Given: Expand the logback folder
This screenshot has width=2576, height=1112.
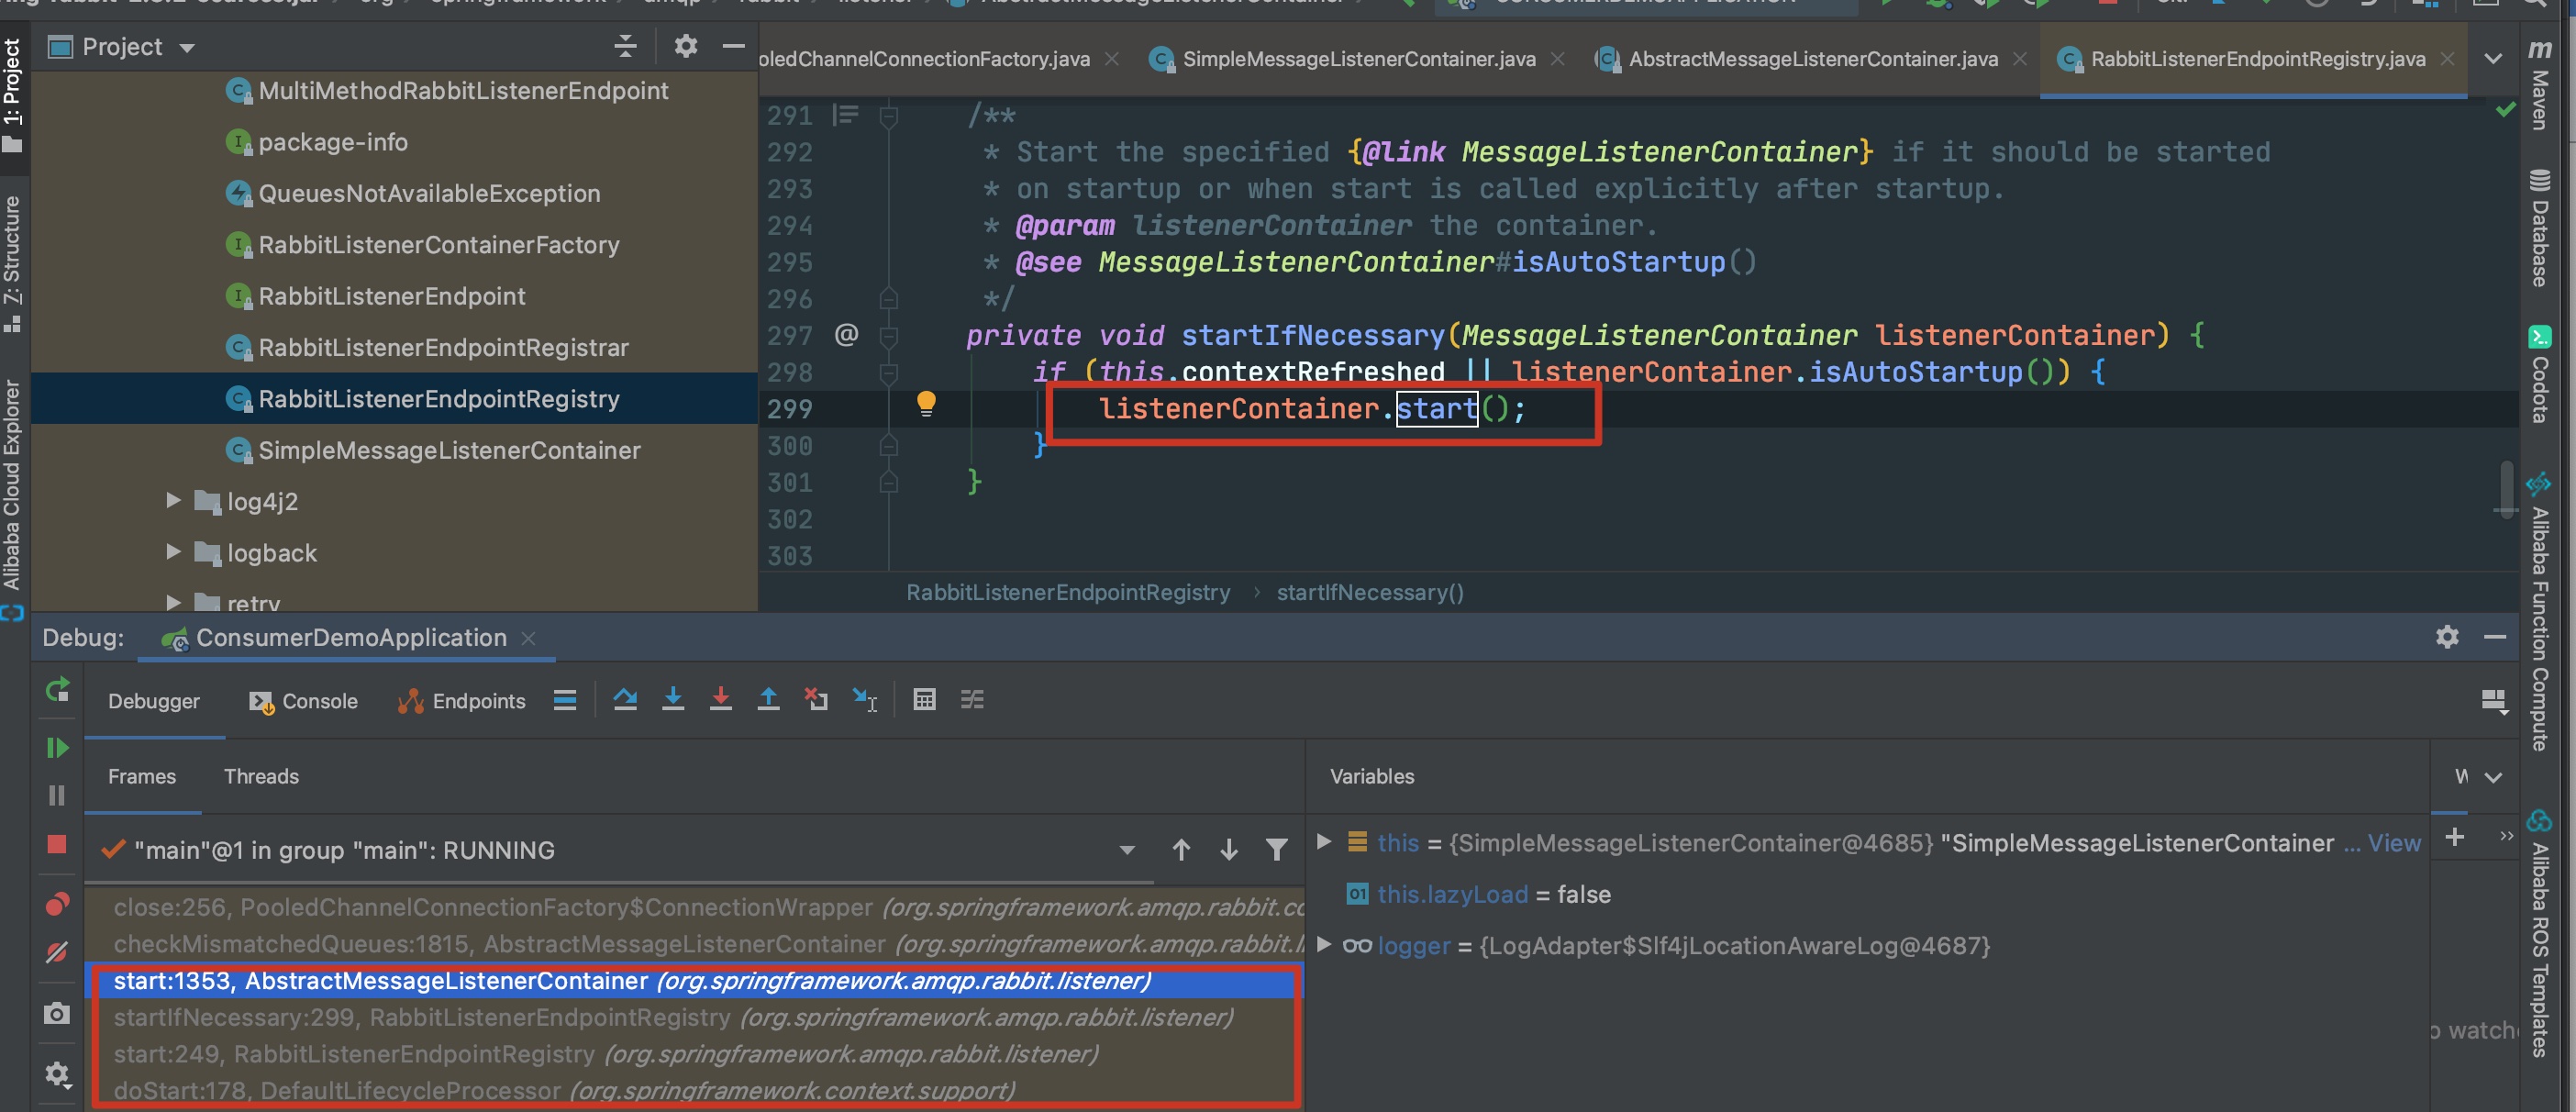Looking at the screenshot, I should tap(173, 552).
